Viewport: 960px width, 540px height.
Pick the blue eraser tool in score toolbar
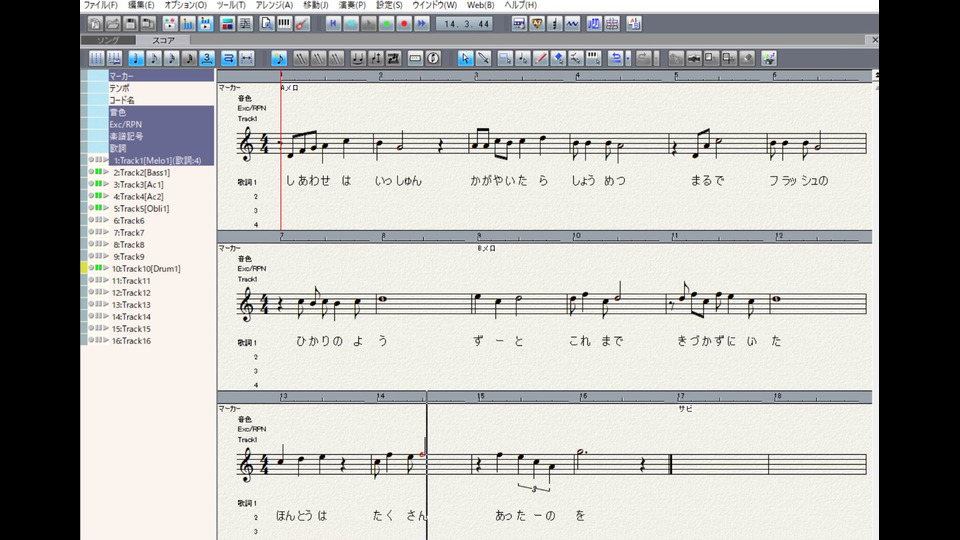(558, 58)
